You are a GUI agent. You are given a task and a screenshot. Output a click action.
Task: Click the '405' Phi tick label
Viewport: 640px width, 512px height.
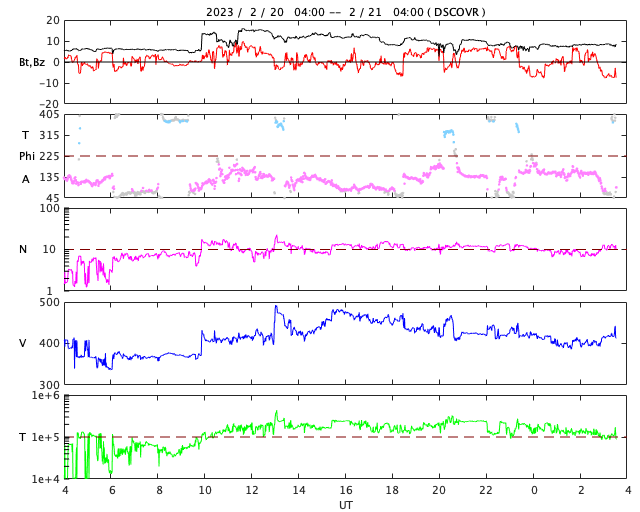[49, 115]
